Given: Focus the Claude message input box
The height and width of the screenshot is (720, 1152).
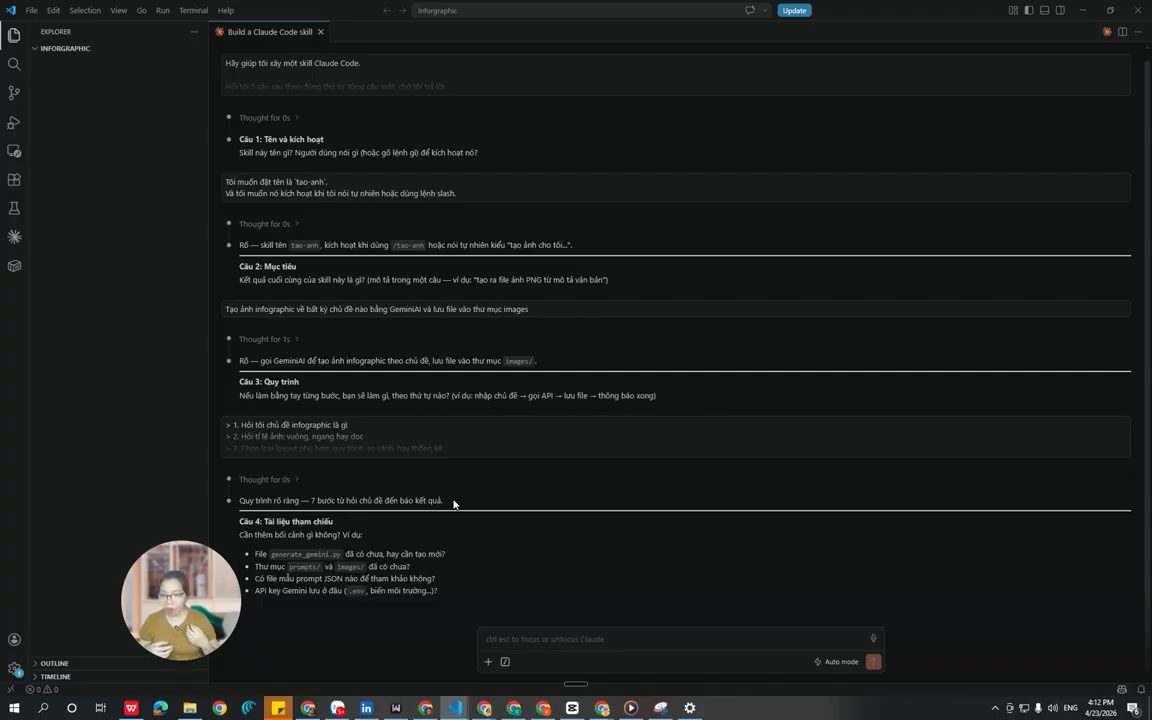Looking at the screenshot, I should click(x=672, y=639).
